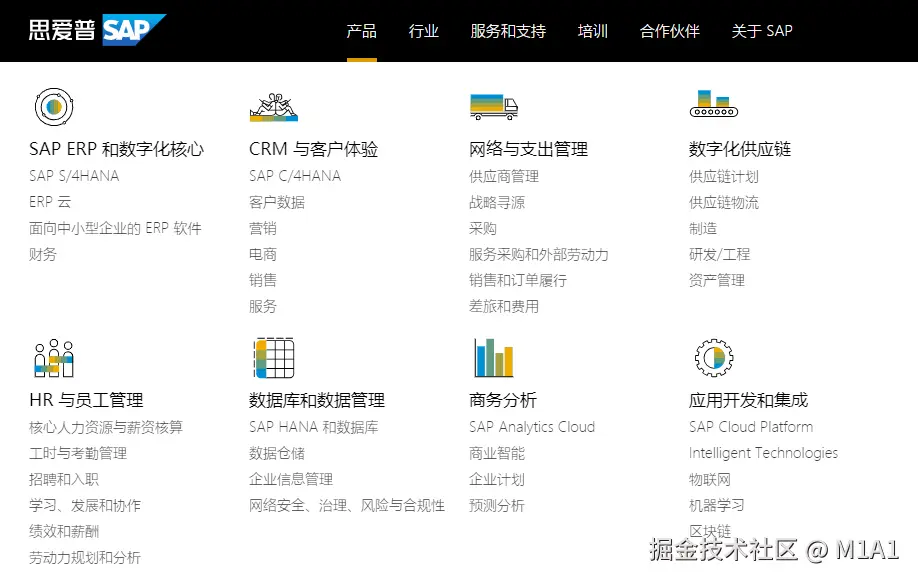Open the 预测分析 link
The width and height of the screenshot is (918, 582).
pyautogui.click(x=497, y=505)
